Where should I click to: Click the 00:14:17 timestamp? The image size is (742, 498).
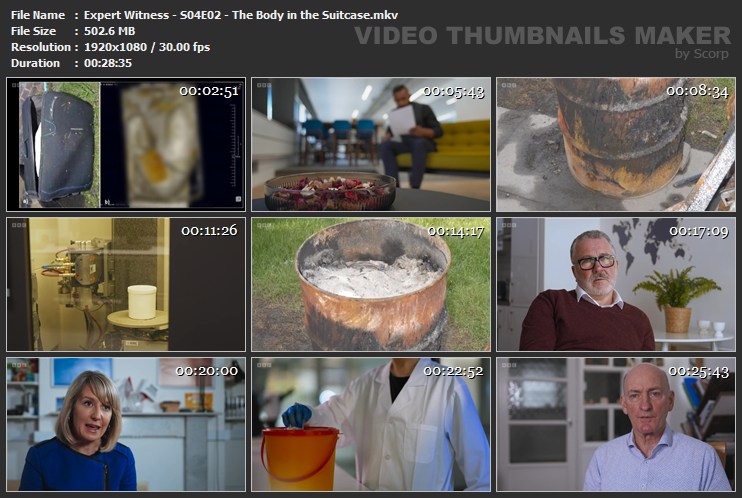(456, 231)
